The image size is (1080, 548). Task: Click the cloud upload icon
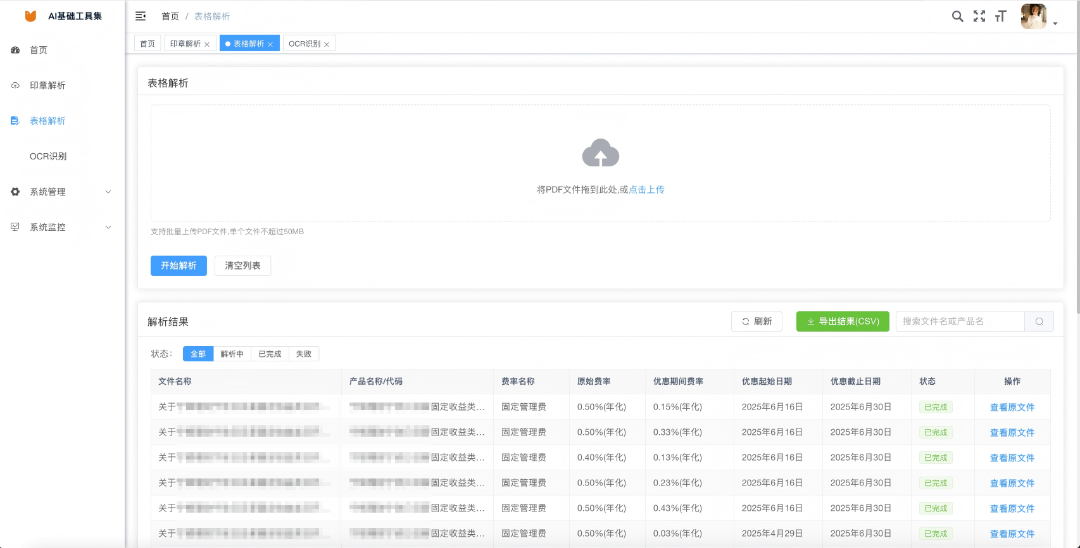tap(601, 153)
